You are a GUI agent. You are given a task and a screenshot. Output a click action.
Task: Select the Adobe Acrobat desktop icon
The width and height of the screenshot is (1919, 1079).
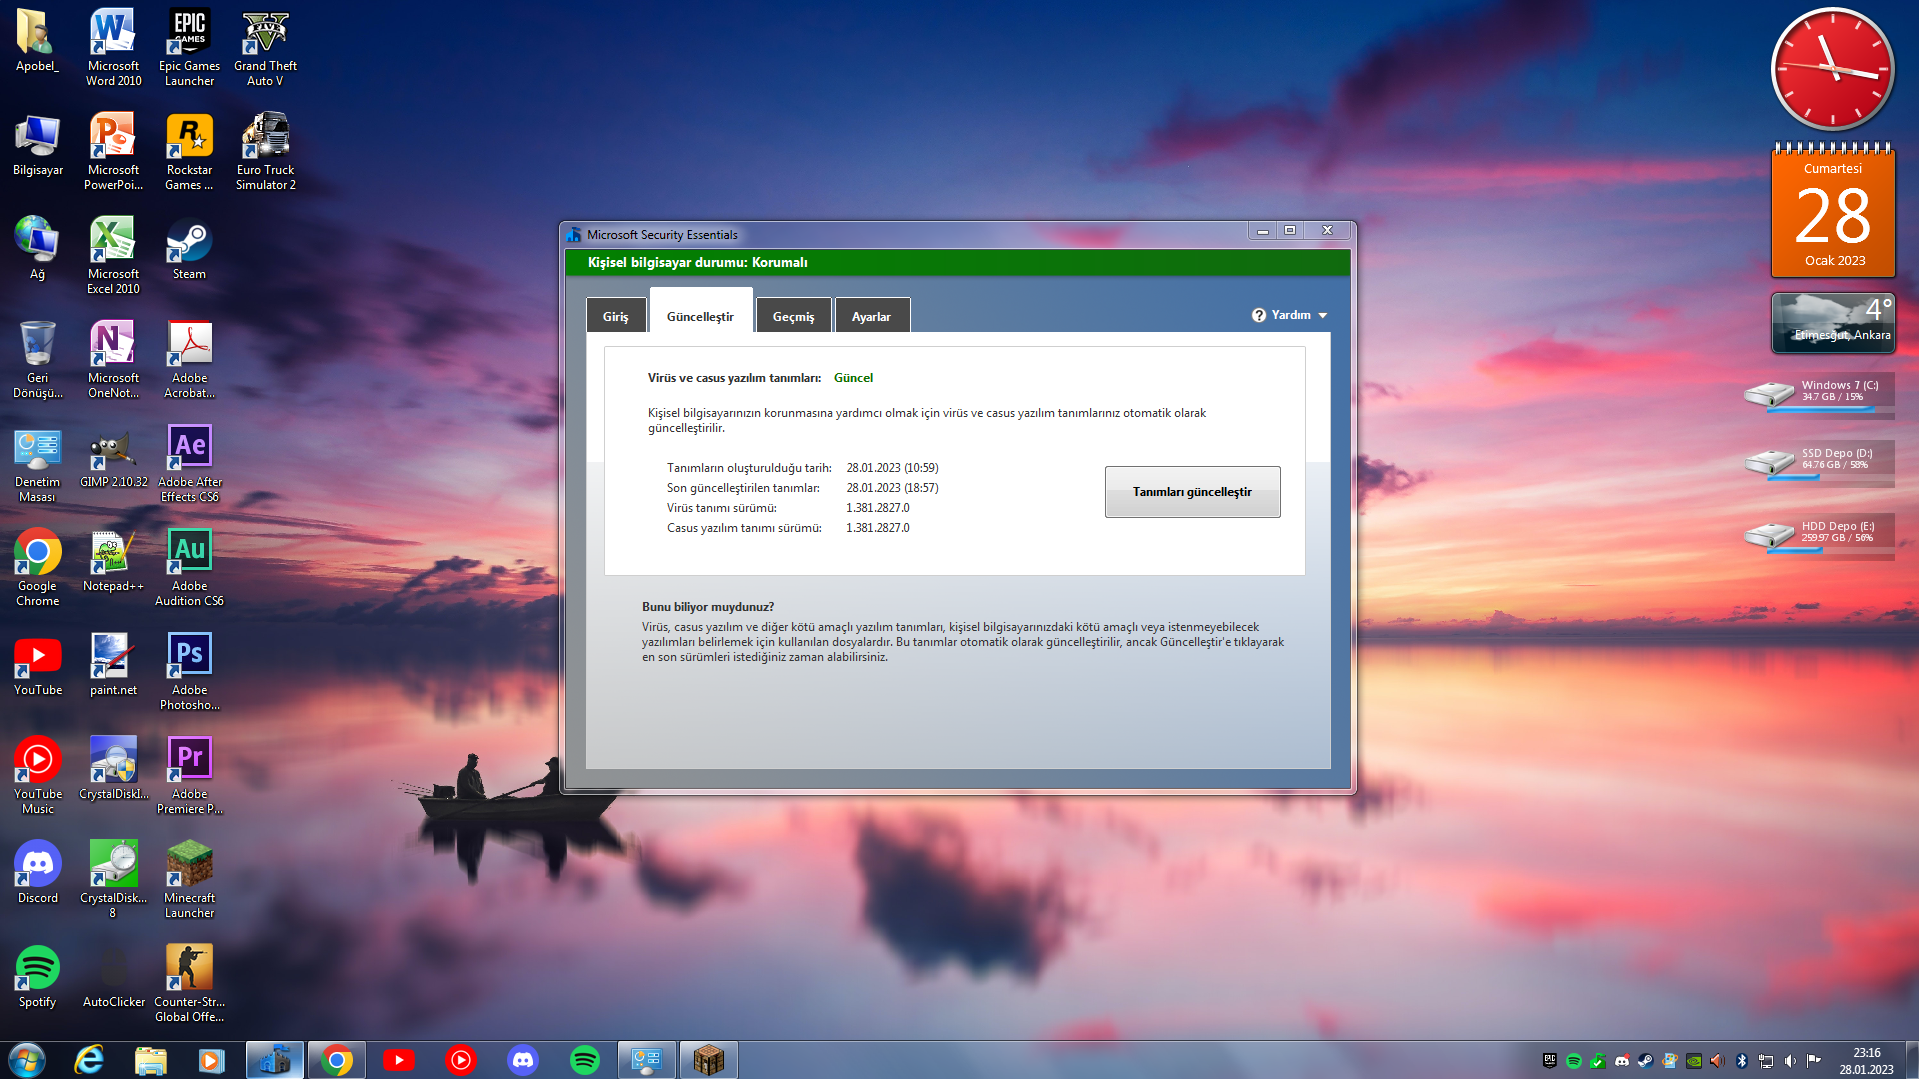[189, 360]
